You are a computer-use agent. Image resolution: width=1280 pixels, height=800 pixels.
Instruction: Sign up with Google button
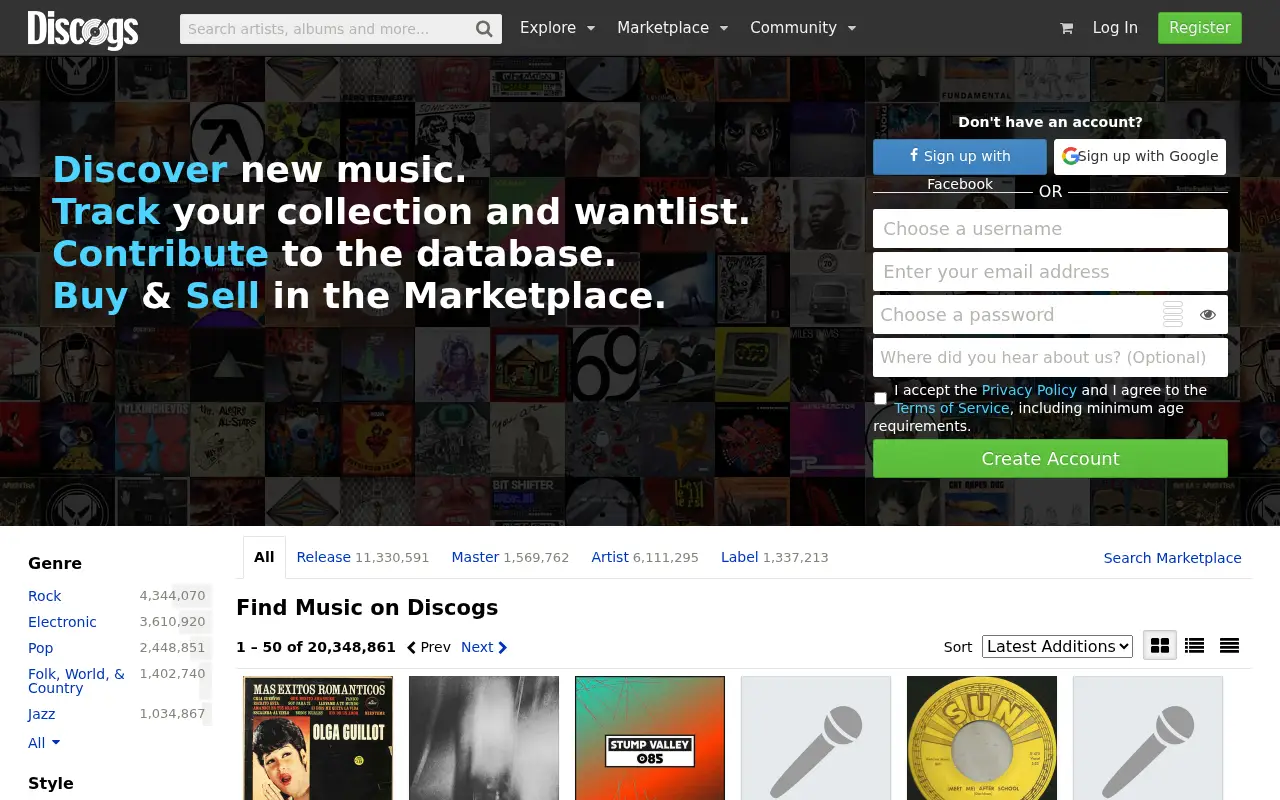pyautogui.click(x=1140, y=157)
